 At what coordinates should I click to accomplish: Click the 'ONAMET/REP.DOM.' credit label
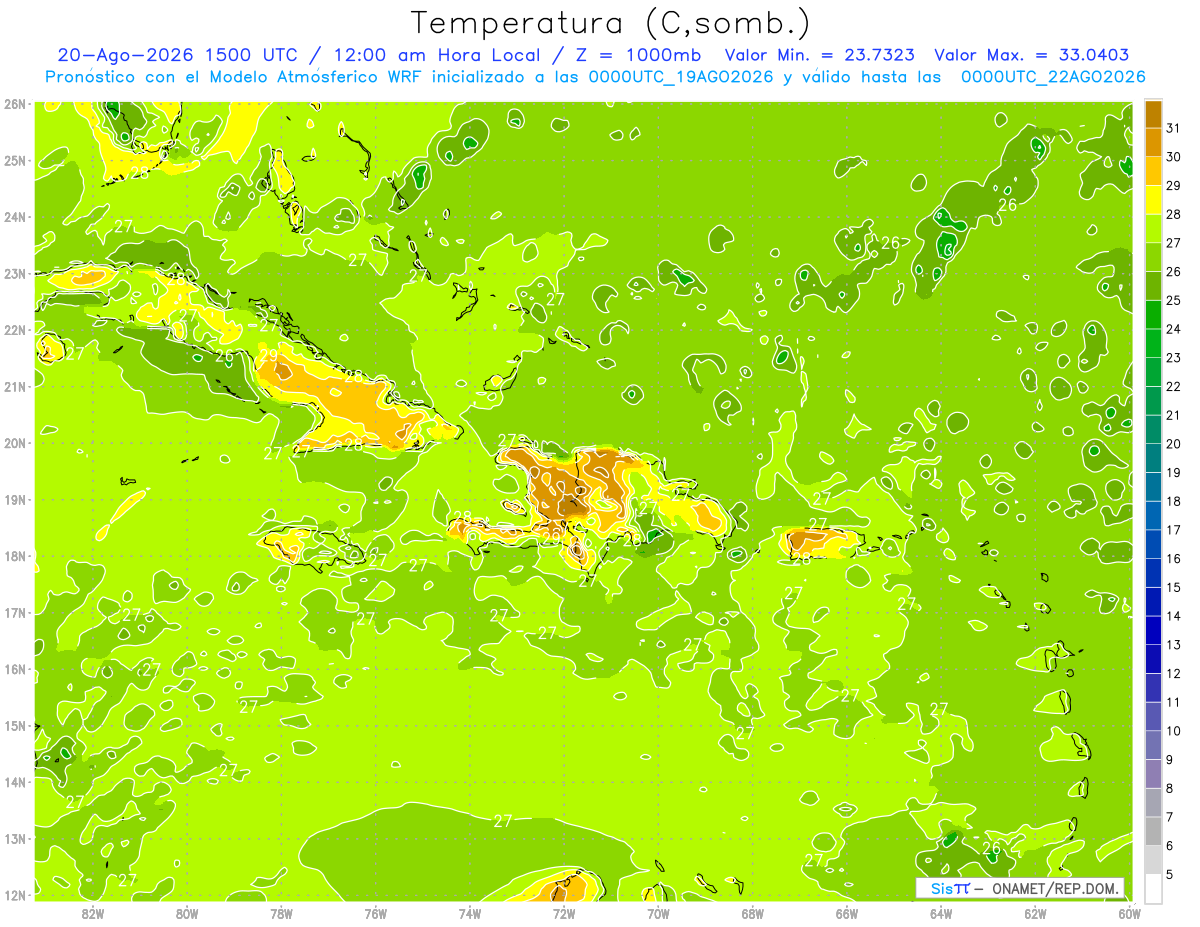pyautogui.click(x=1055, y=888)
